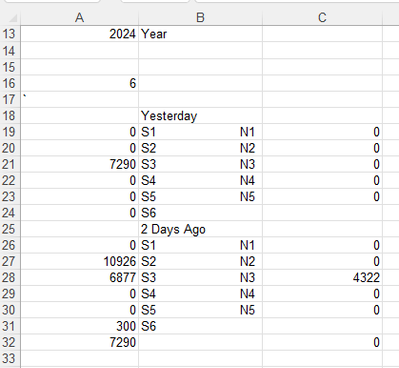Select row 16 header

(x=10, y=83)
